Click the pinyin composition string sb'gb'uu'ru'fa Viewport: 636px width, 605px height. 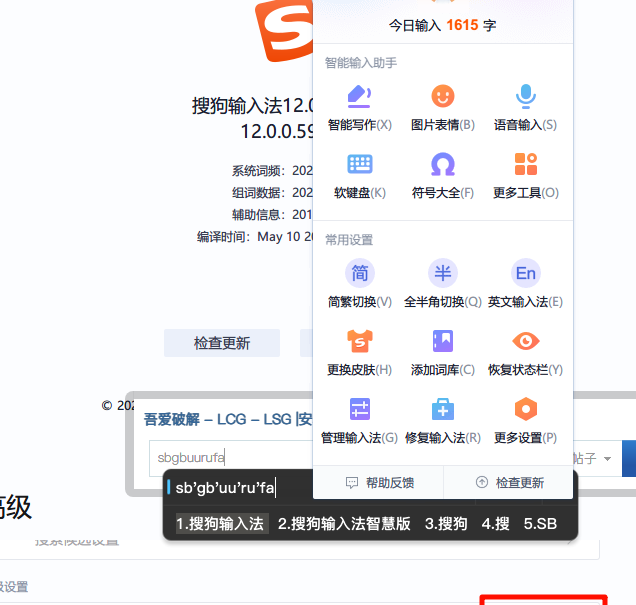pyautogui.click(x=225, y=488)
